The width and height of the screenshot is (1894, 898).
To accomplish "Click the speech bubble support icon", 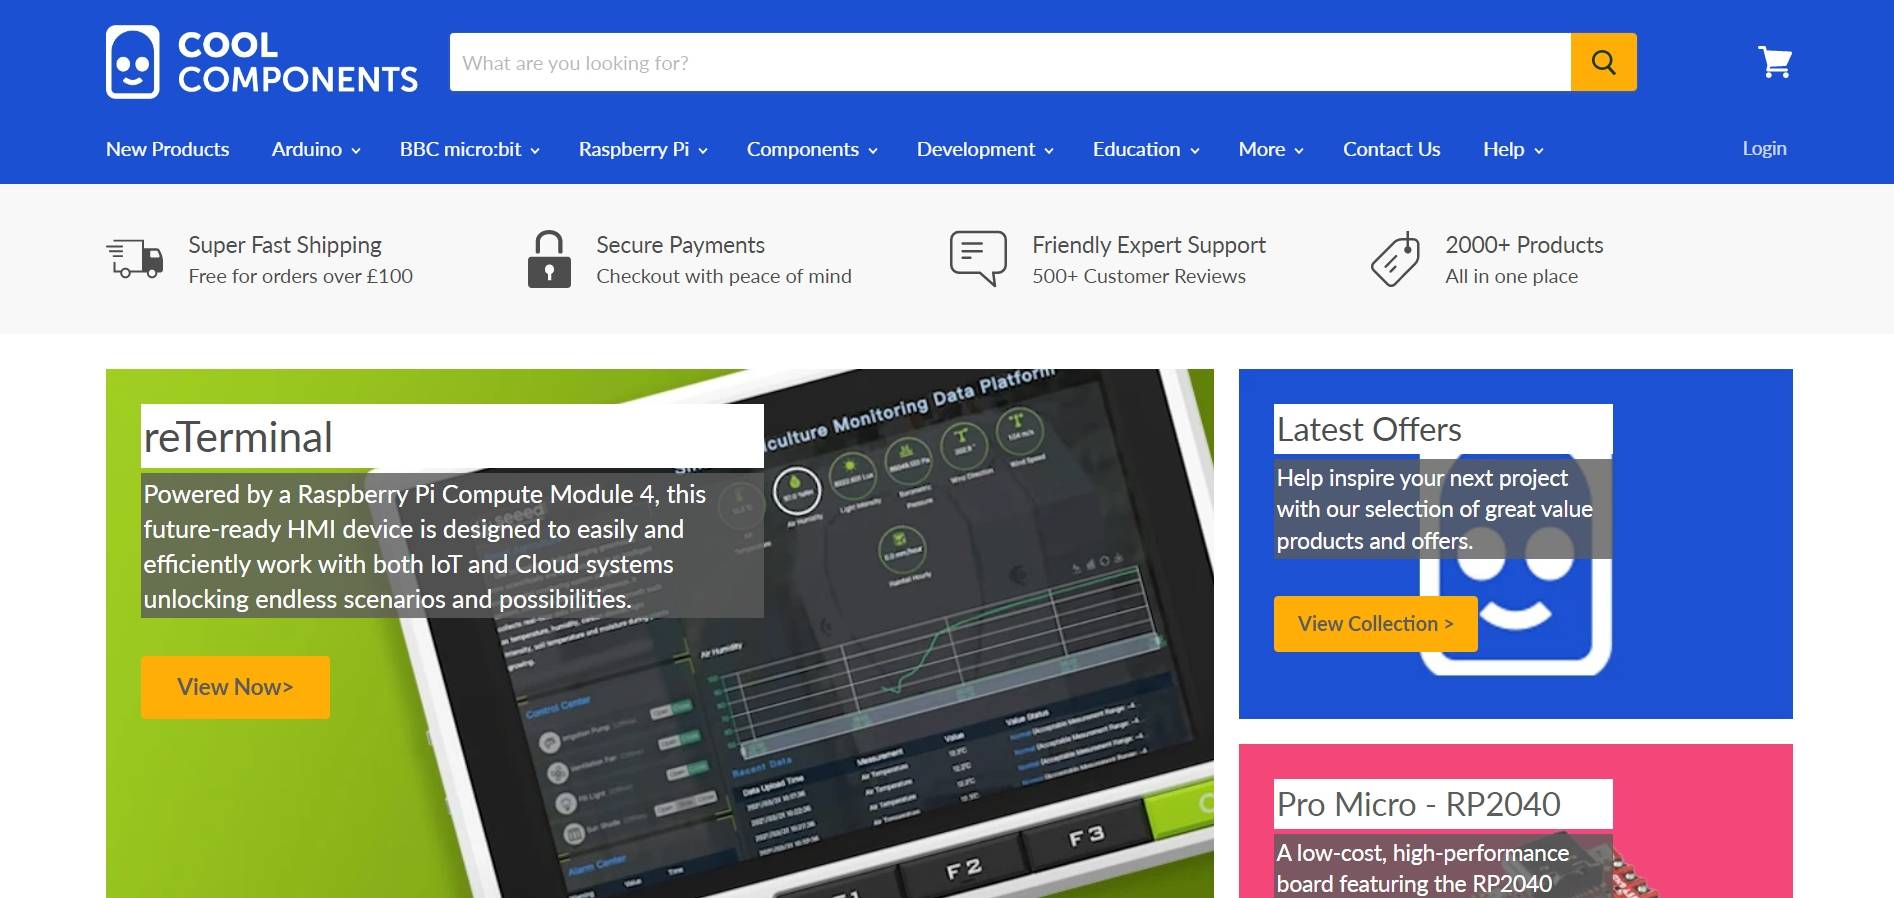I will pos(978,258).
